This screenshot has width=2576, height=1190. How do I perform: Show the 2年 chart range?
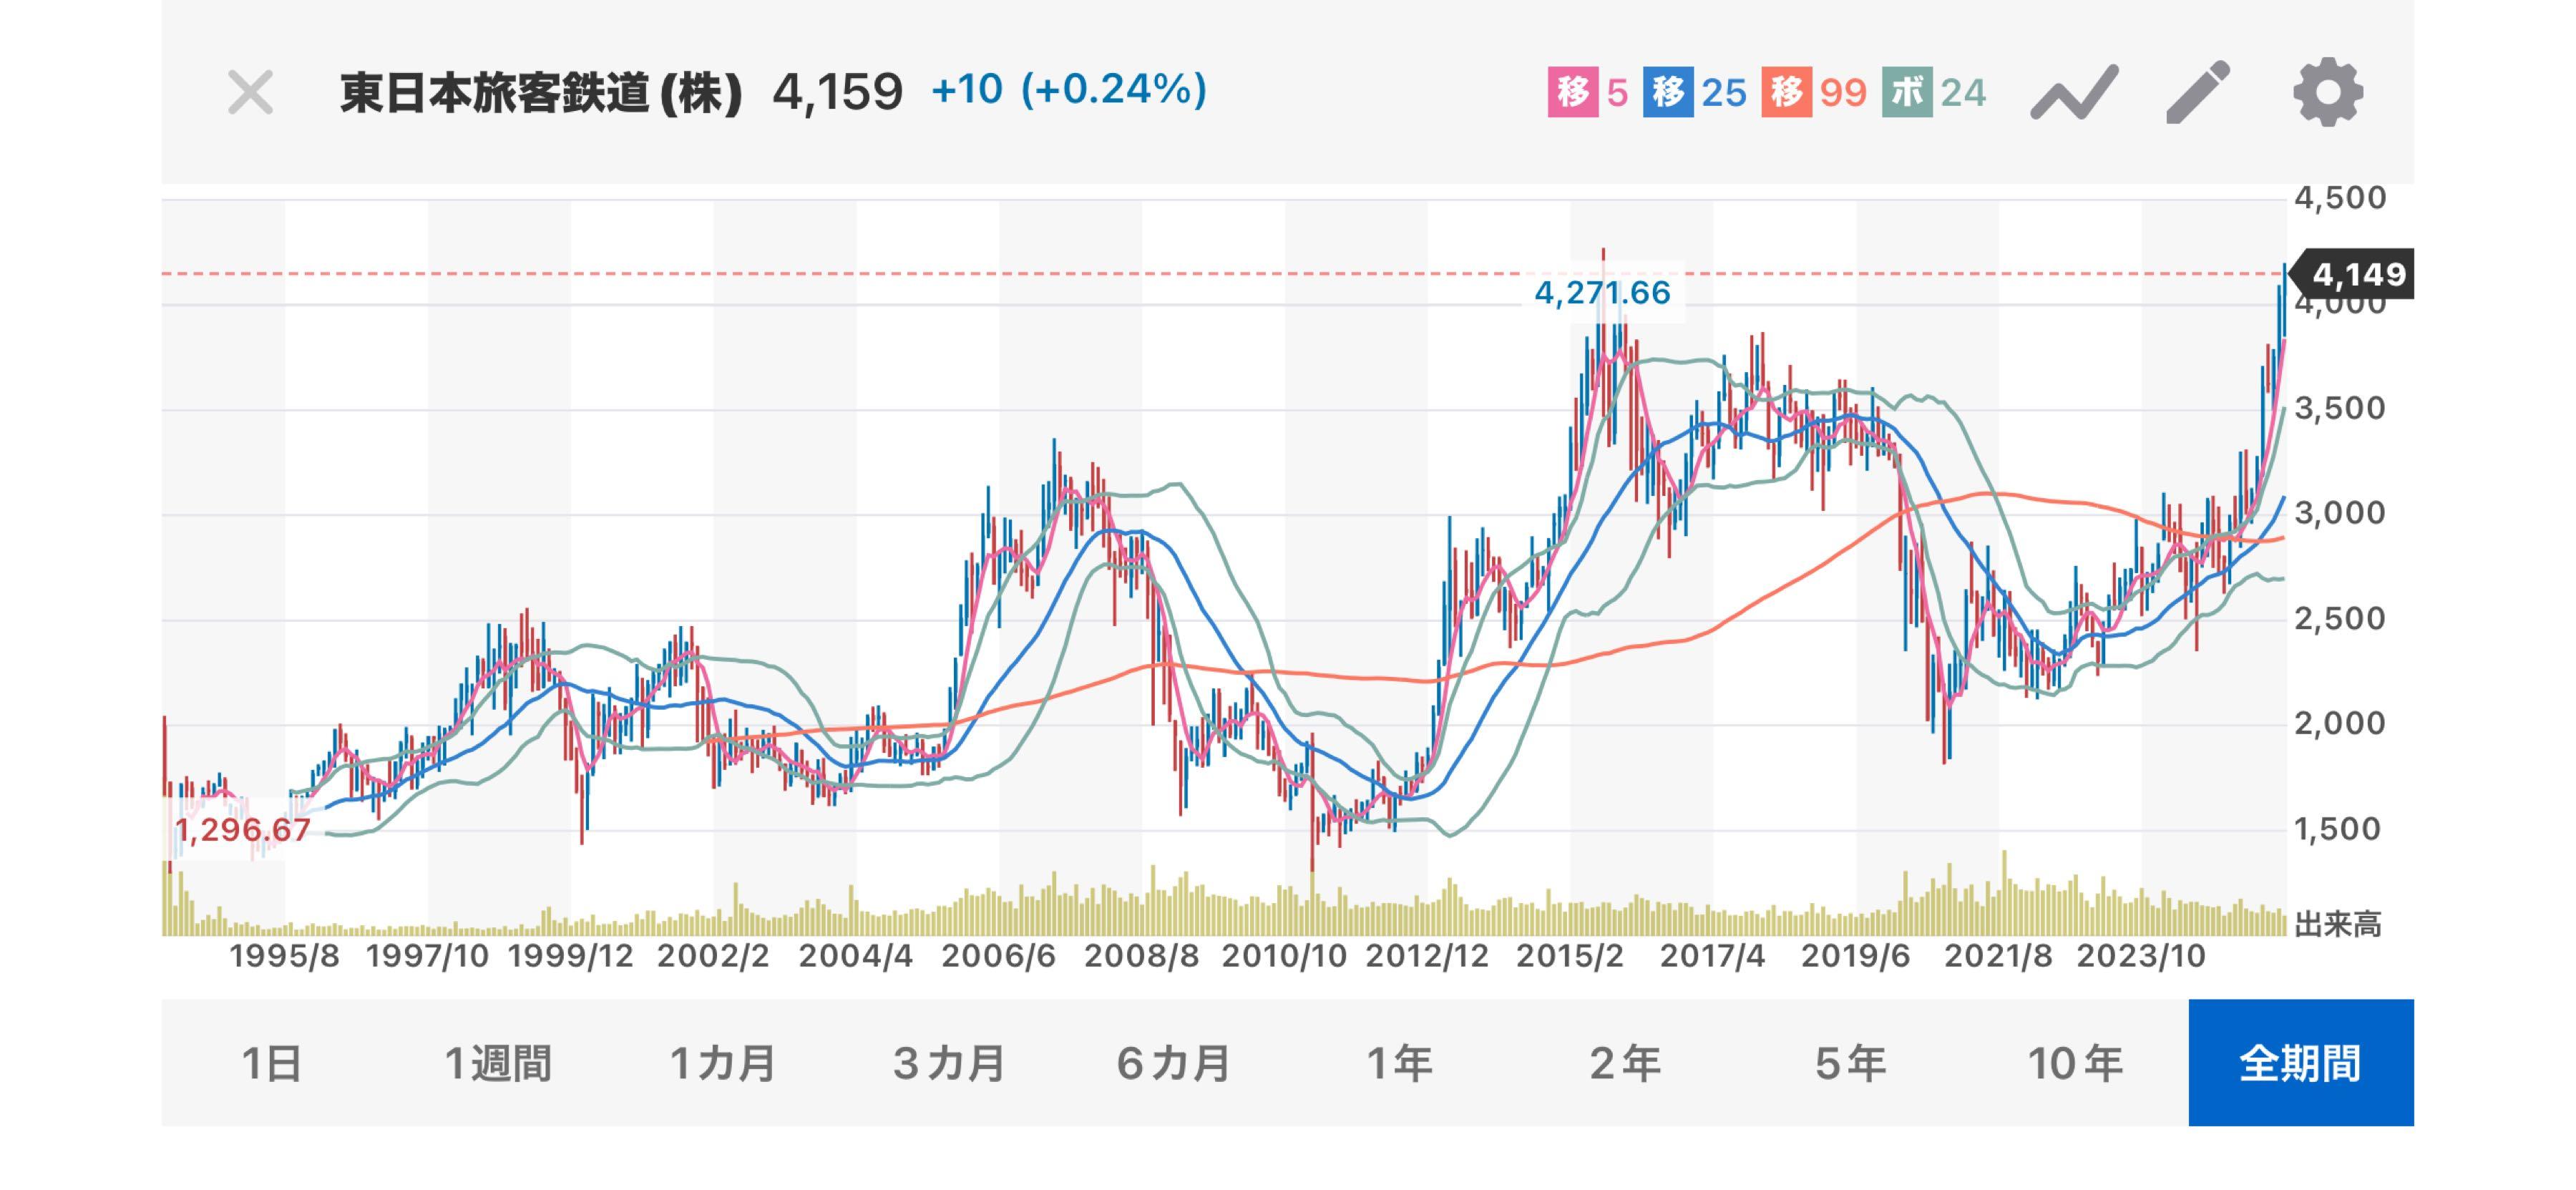1625,1063
